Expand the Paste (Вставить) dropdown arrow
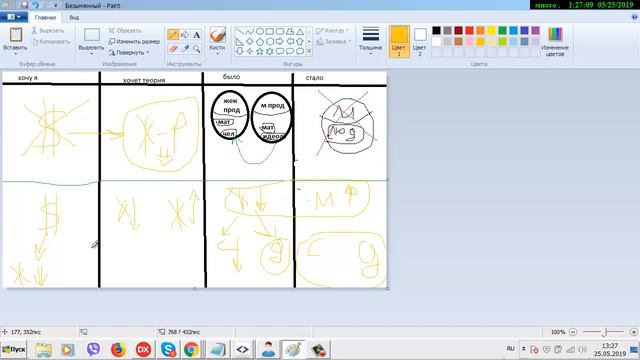Viewport: 640px width, 360px height. tap(16, 53)
